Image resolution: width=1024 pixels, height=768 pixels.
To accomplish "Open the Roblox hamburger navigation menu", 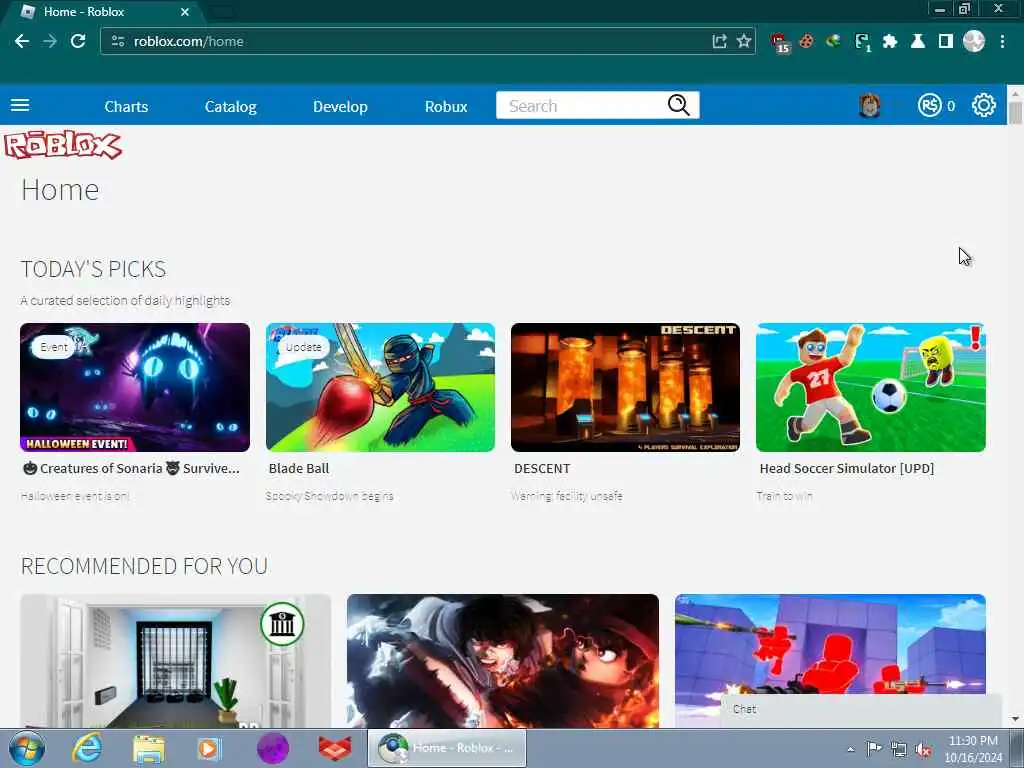I will [x=20, y=105].
